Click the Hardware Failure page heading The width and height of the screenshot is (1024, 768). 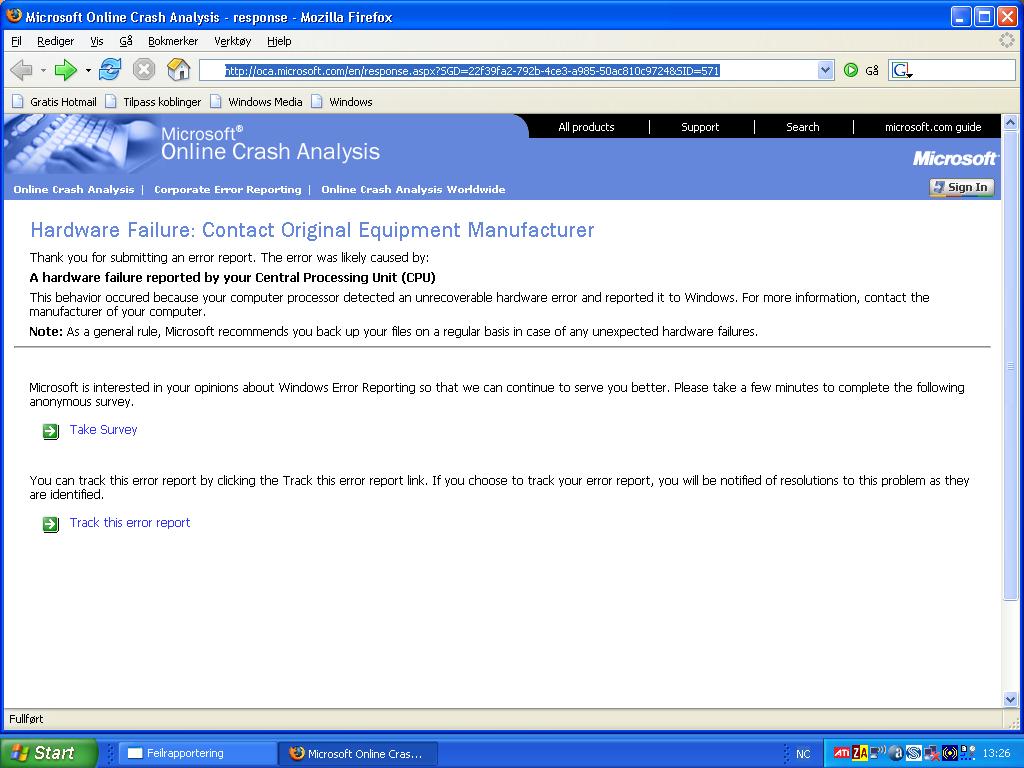pos(312,230)
